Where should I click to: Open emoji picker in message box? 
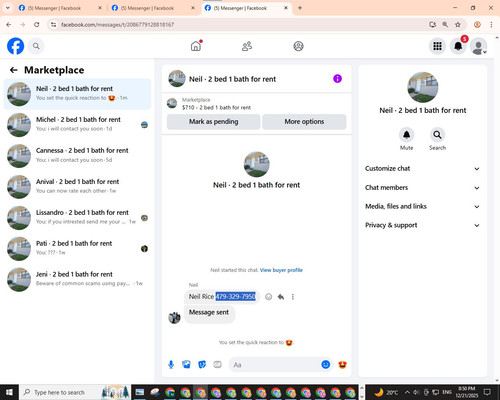(326, 364)
